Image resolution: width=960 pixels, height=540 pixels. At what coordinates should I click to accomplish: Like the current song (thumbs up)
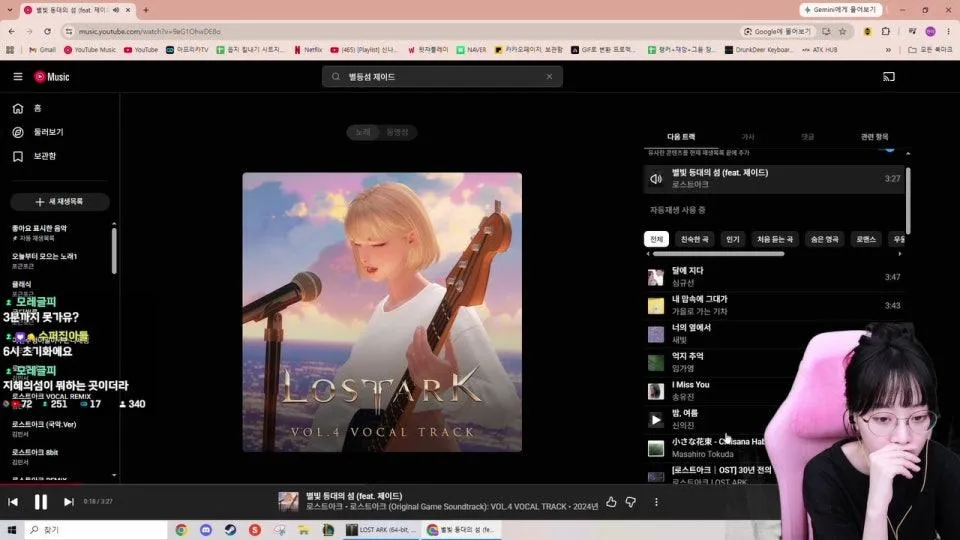[611, 502]
